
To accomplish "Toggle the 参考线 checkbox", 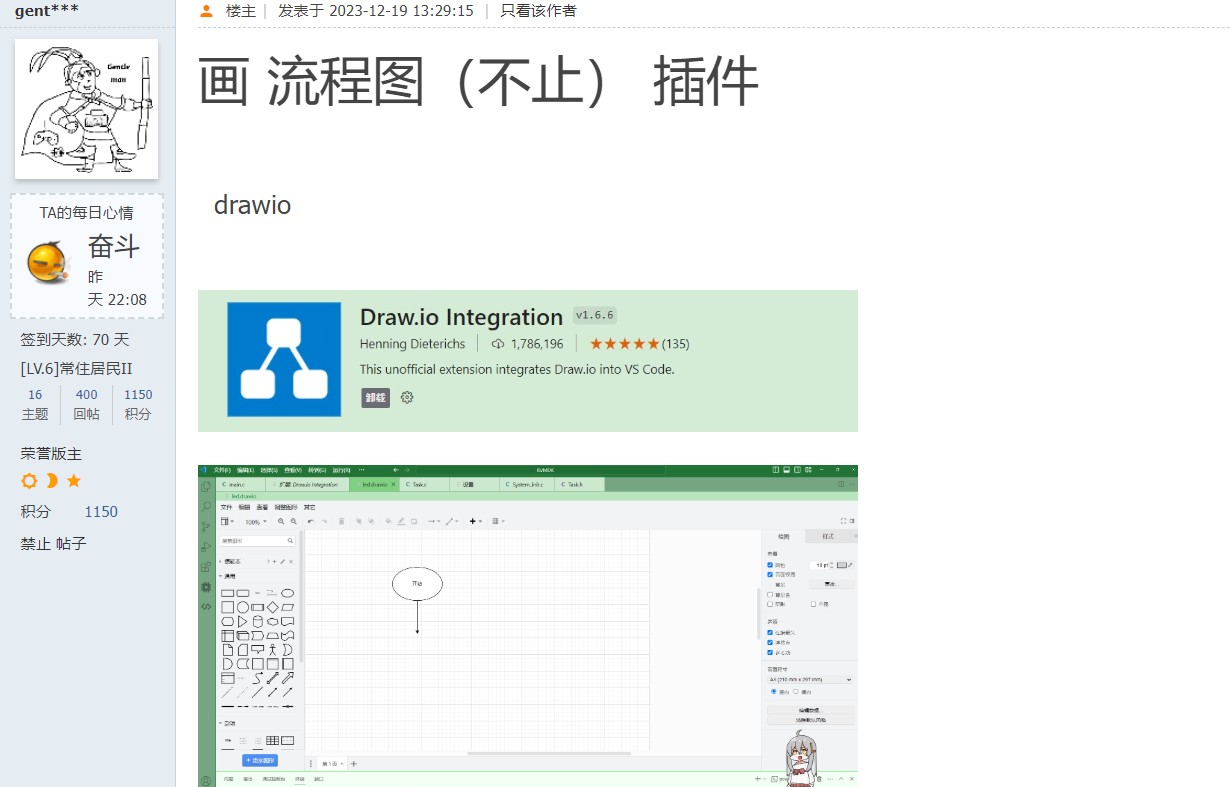I will coord(770,653).
